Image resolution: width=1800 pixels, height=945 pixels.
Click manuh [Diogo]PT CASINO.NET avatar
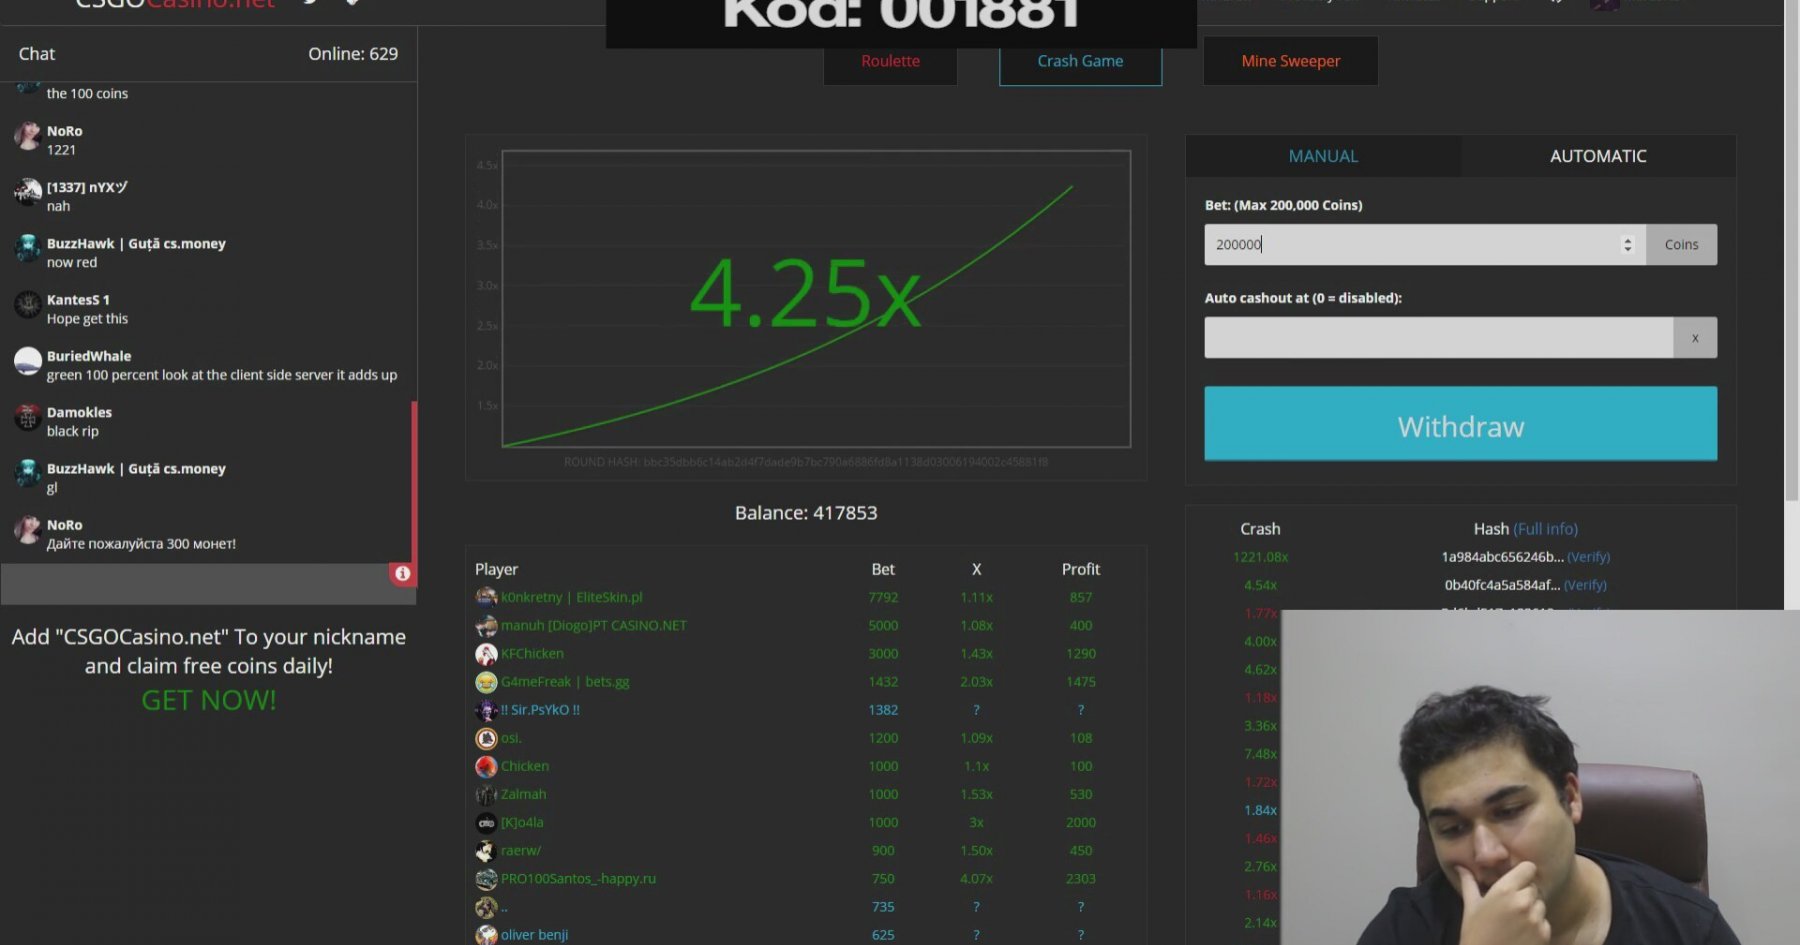(486, 626)
